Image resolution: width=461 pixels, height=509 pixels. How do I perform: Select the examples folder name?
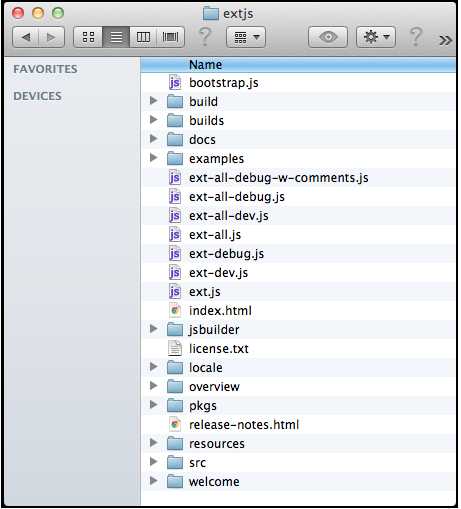(216, 159)
